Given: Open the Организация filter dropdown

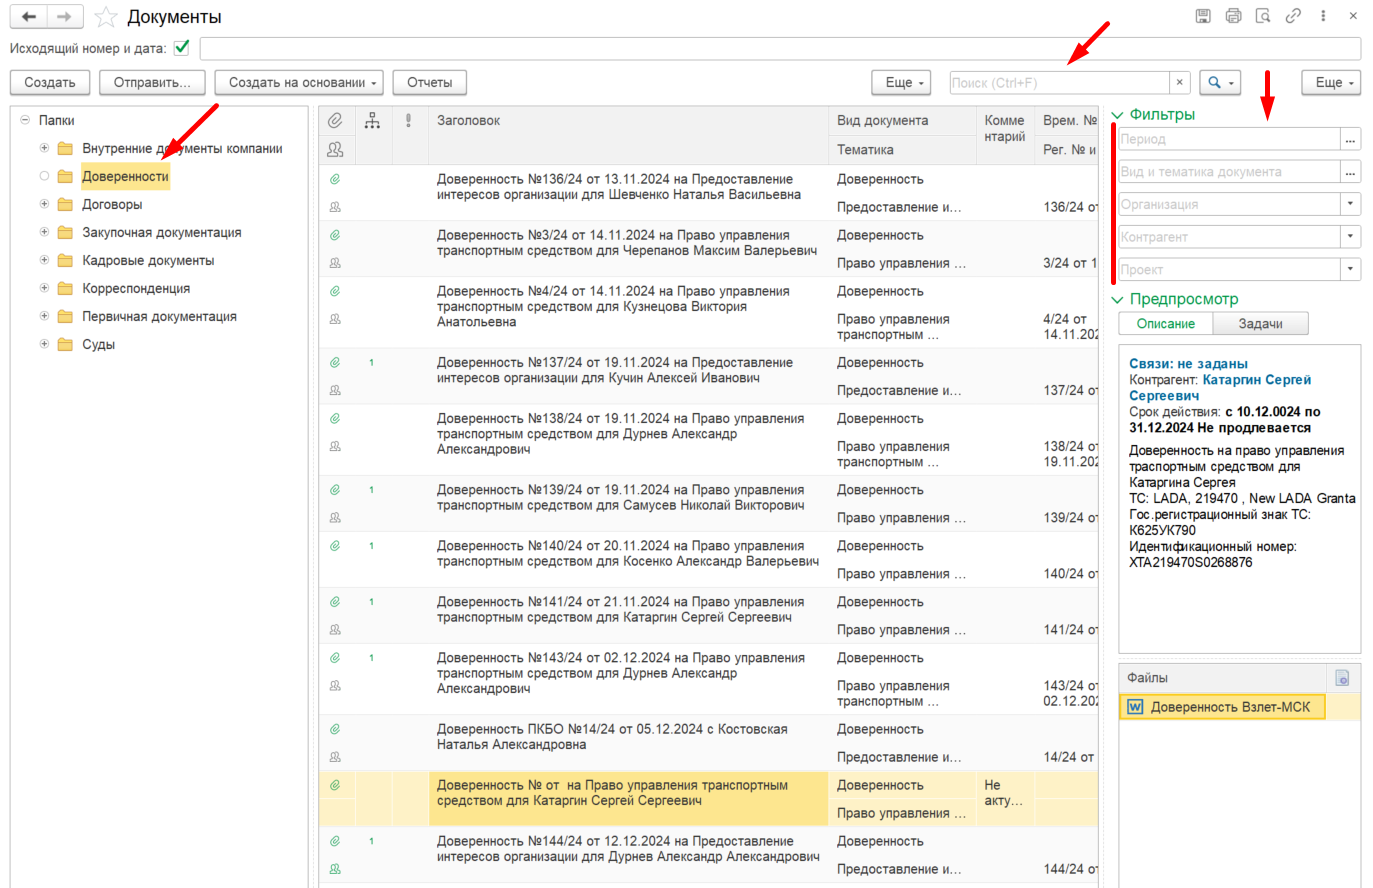Looking at the screenshot, I should coord(1350,204).
